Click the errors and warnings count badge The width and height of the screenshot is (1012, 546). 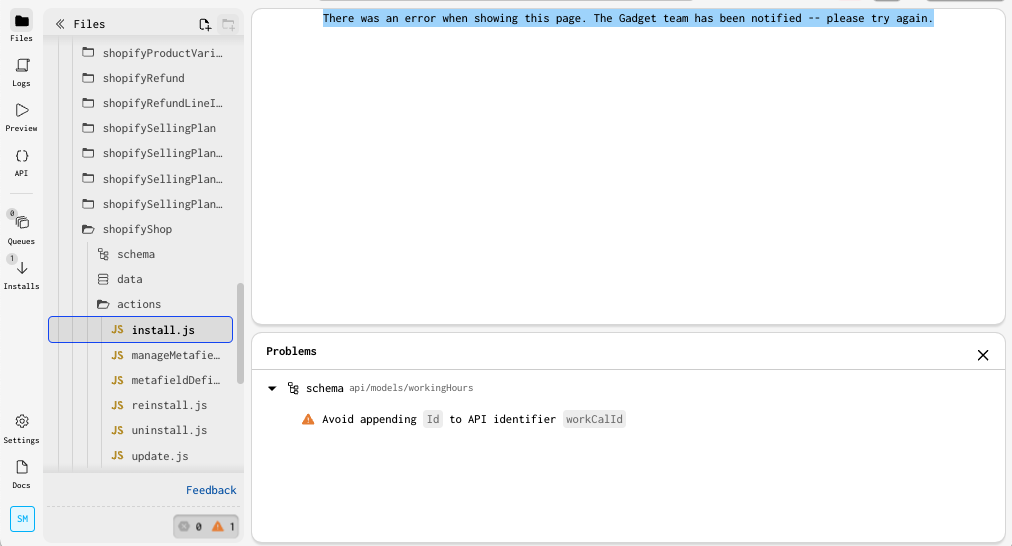(x=206, y=526)
